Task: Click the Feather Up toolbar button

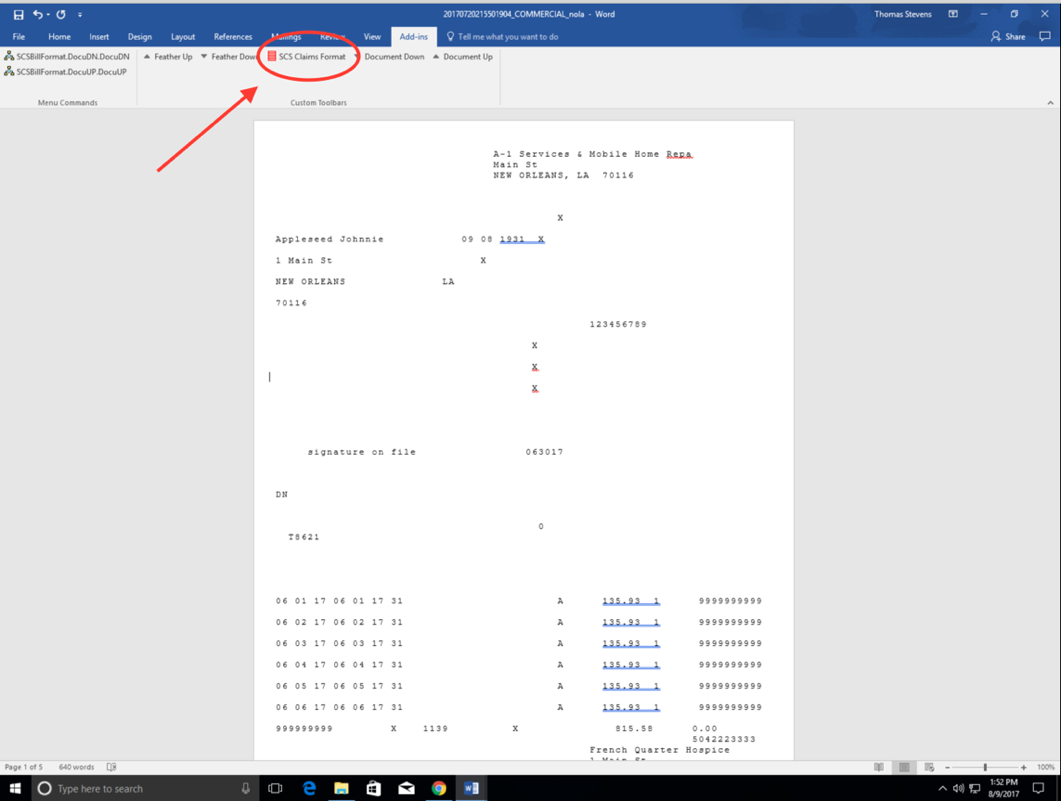Action: pos(168,57)
